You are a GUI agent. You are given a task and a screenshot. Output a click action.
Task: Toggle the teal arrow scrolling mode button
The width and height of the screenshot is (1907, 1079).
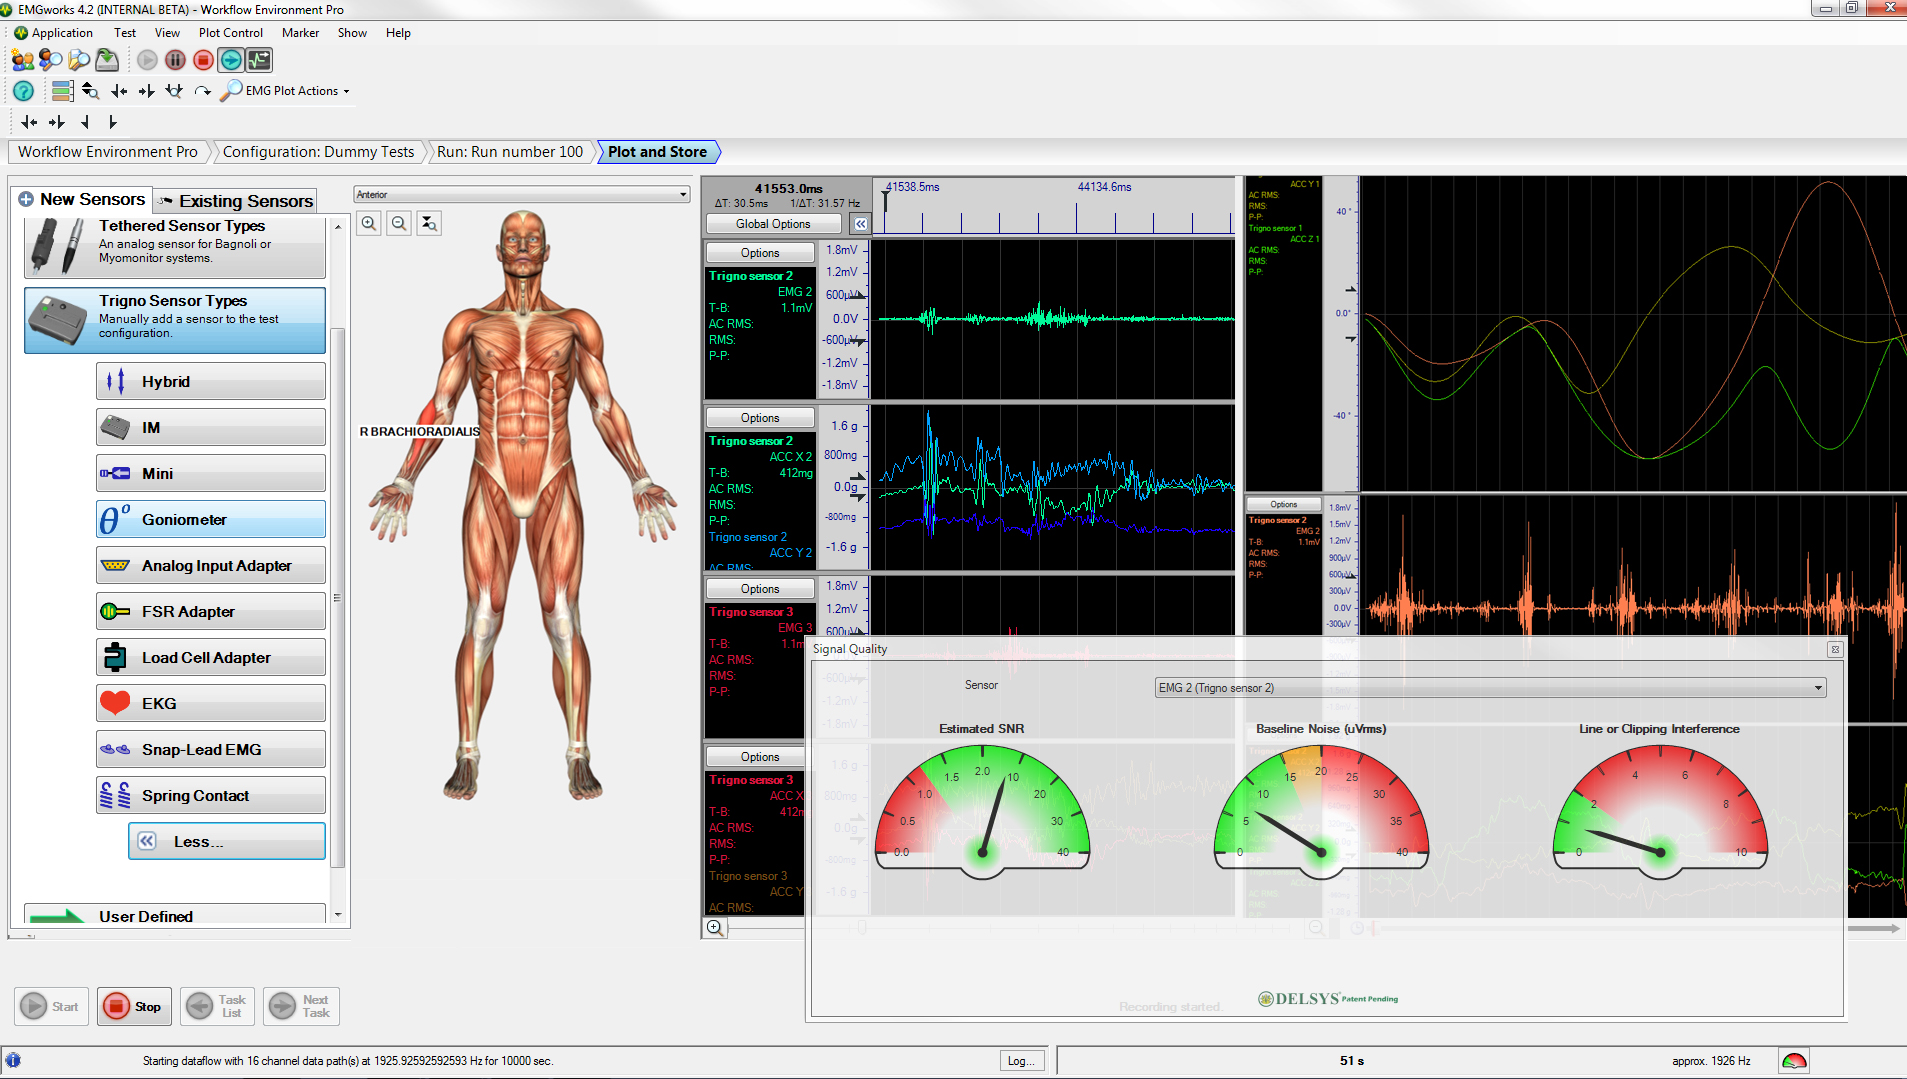[x=231, y=60]
